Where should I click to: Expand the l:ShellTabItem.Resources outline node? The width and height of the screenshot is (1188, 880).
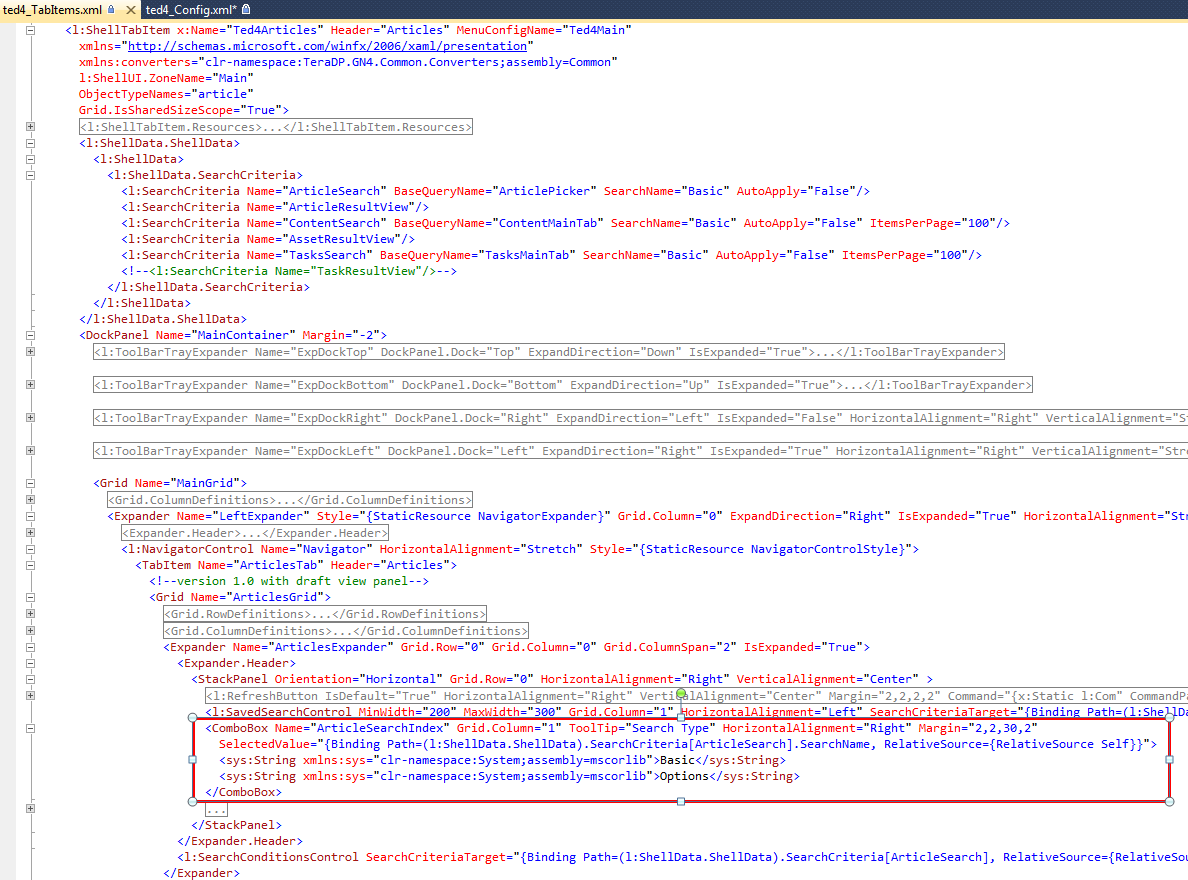coord(30,127)
